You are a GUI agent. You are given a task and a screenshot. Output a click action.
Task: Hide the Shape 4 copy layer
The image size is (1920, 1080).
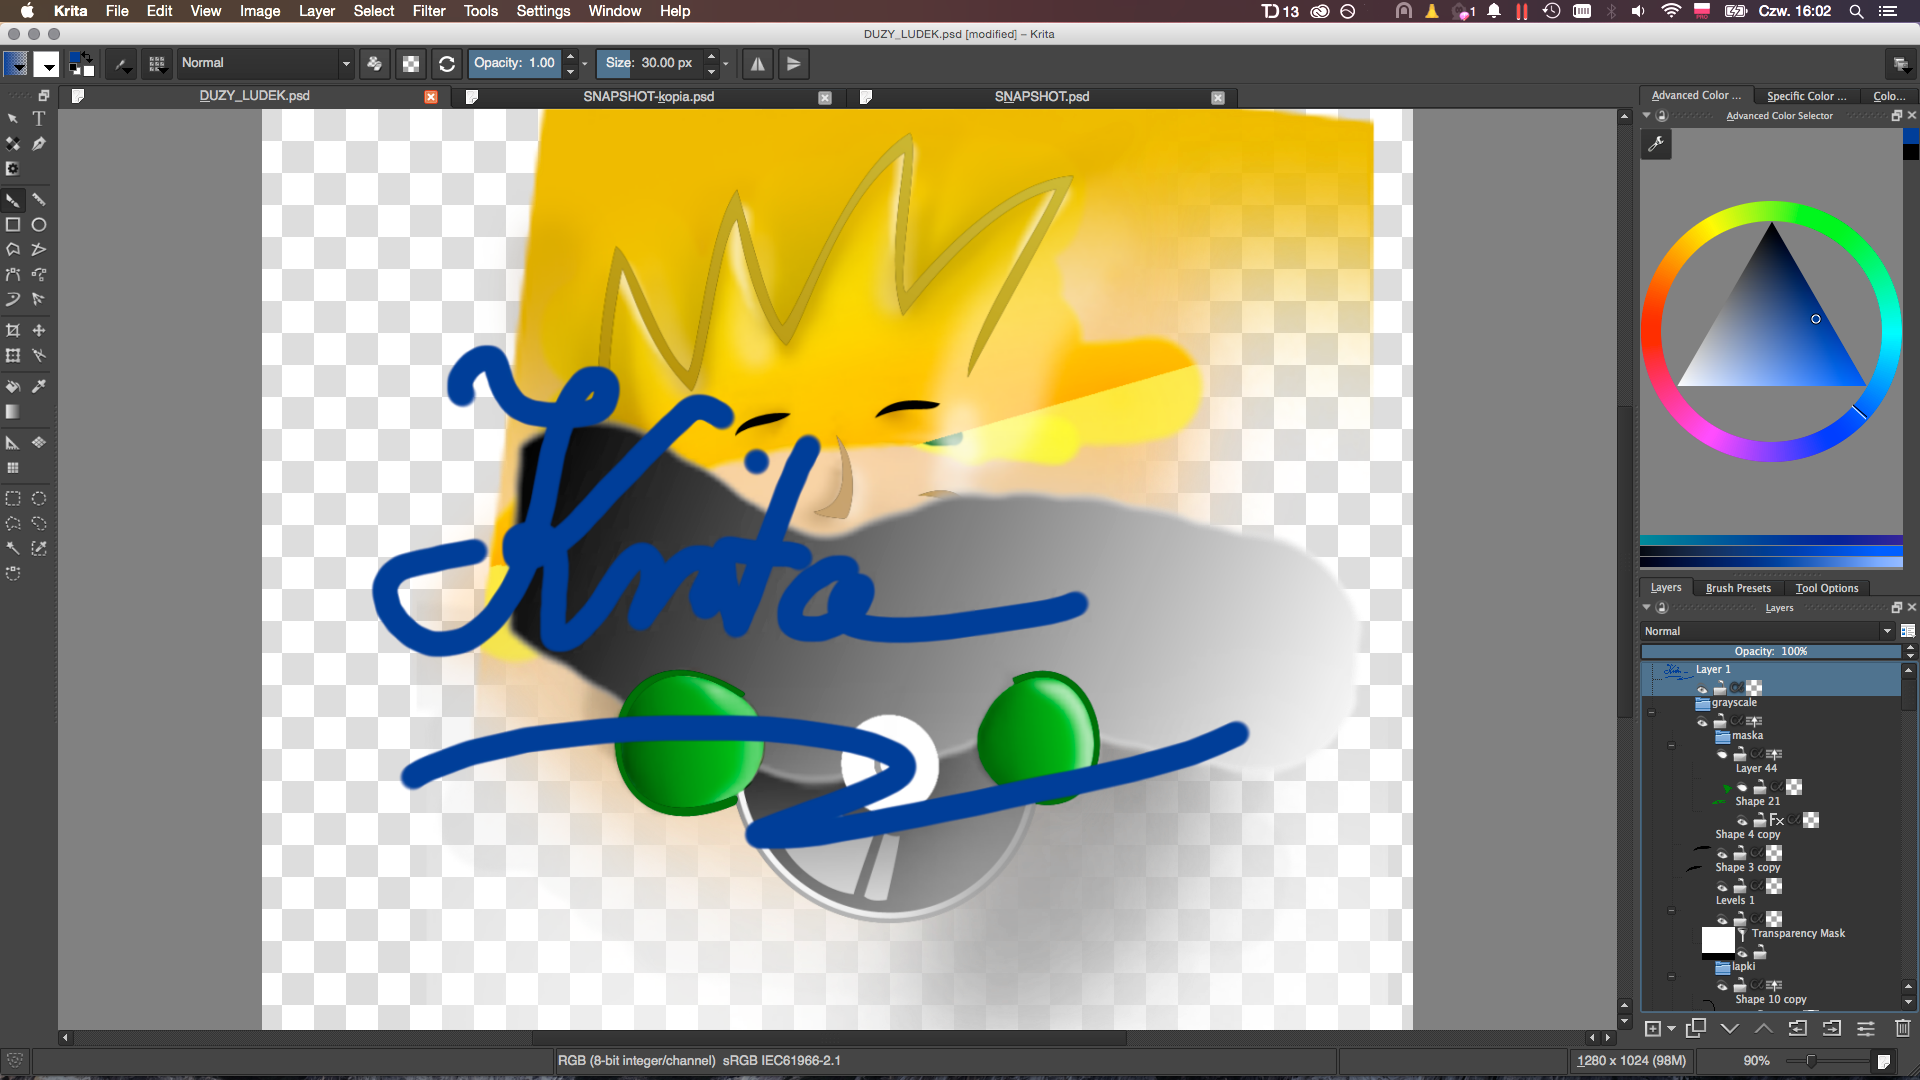[1722, 854]
